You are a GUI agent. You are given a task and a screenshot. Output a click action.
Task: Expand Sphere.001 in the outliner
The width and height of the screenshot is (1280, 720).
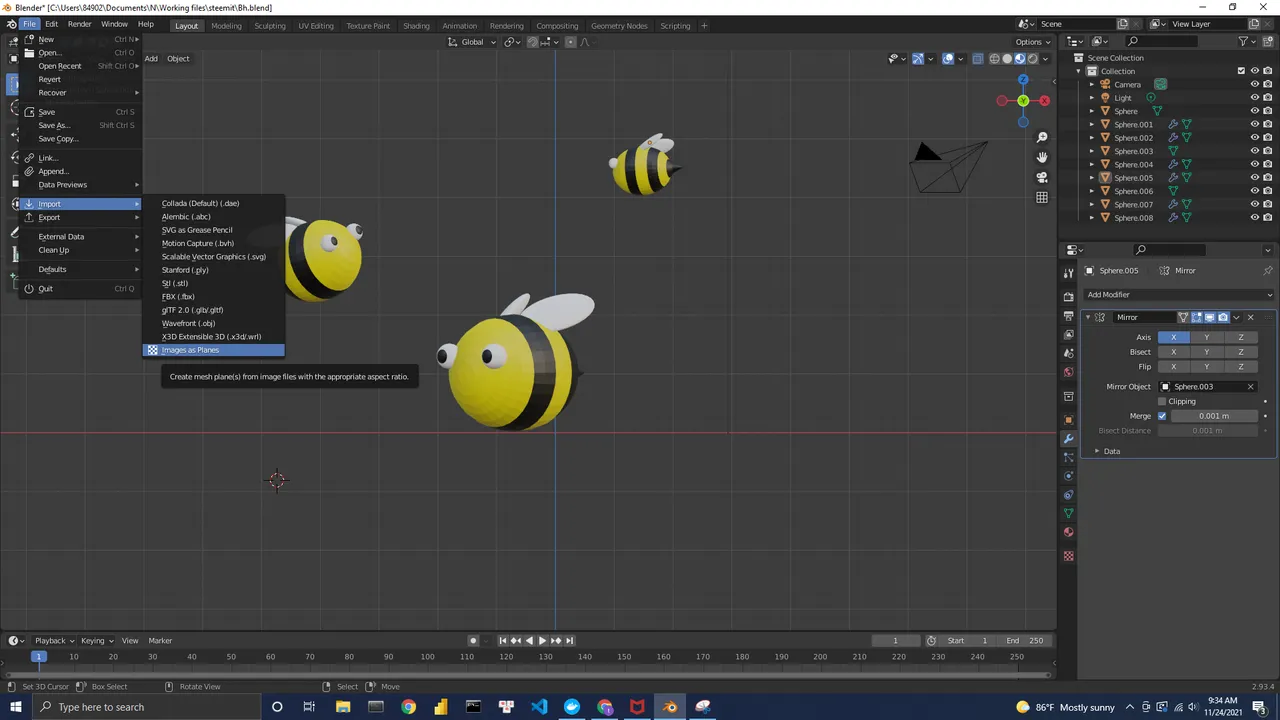pos(1092,125)
